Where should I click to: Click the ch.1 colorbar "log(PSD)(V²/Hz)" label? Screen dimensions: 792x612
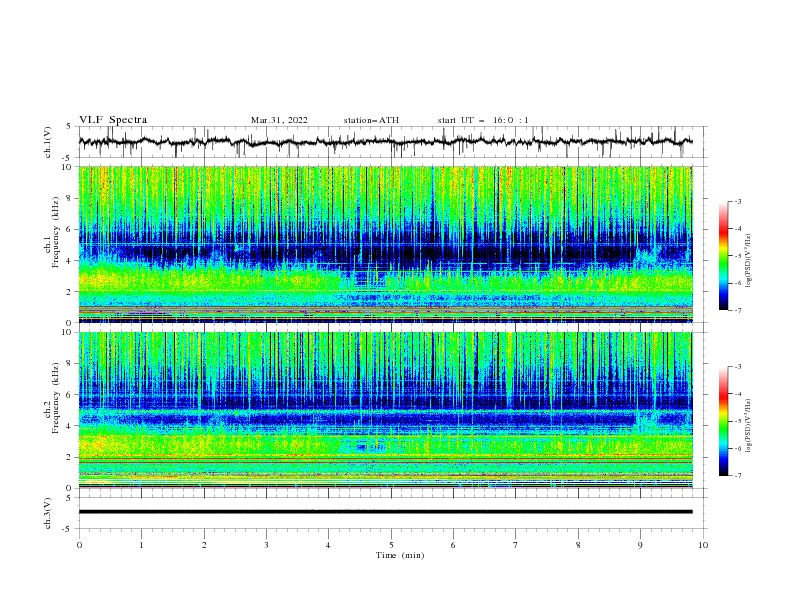point(749,261)
